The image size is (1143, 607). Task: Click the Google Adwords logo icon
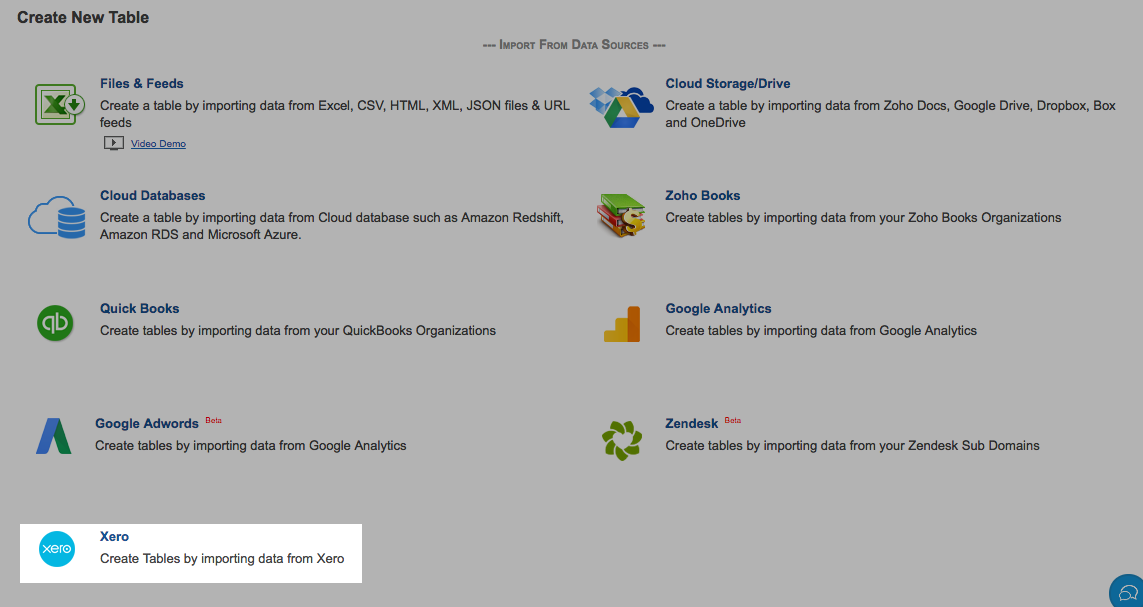tap(54, 436)
